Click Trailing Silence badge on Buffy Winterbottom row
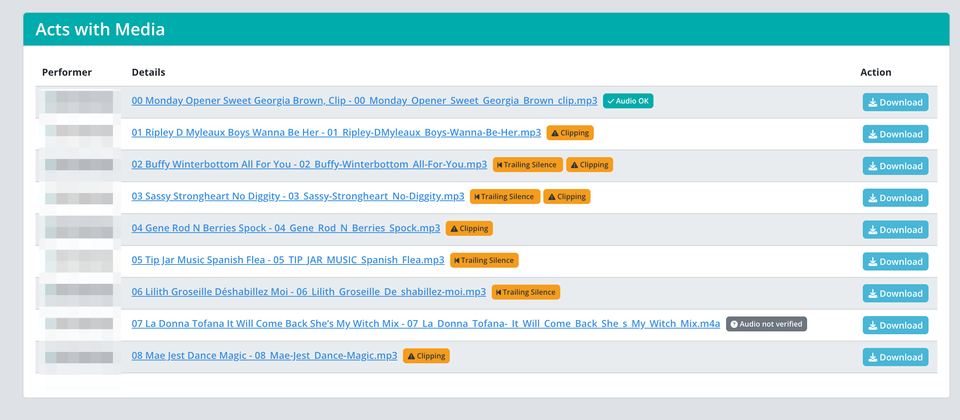Image resolution: width=960 pixels, height=420 pixels. click(527, 164)
